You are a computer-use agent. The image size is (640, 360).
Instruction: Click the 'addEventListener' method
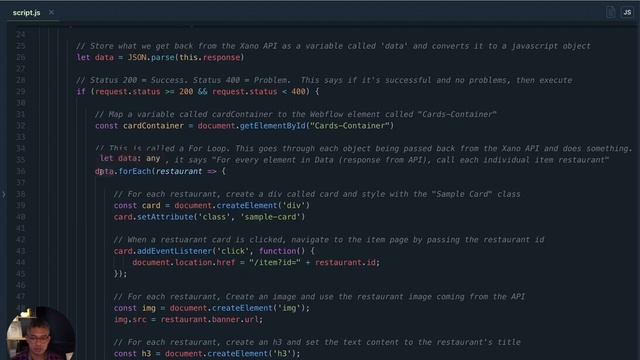[174, 251]
